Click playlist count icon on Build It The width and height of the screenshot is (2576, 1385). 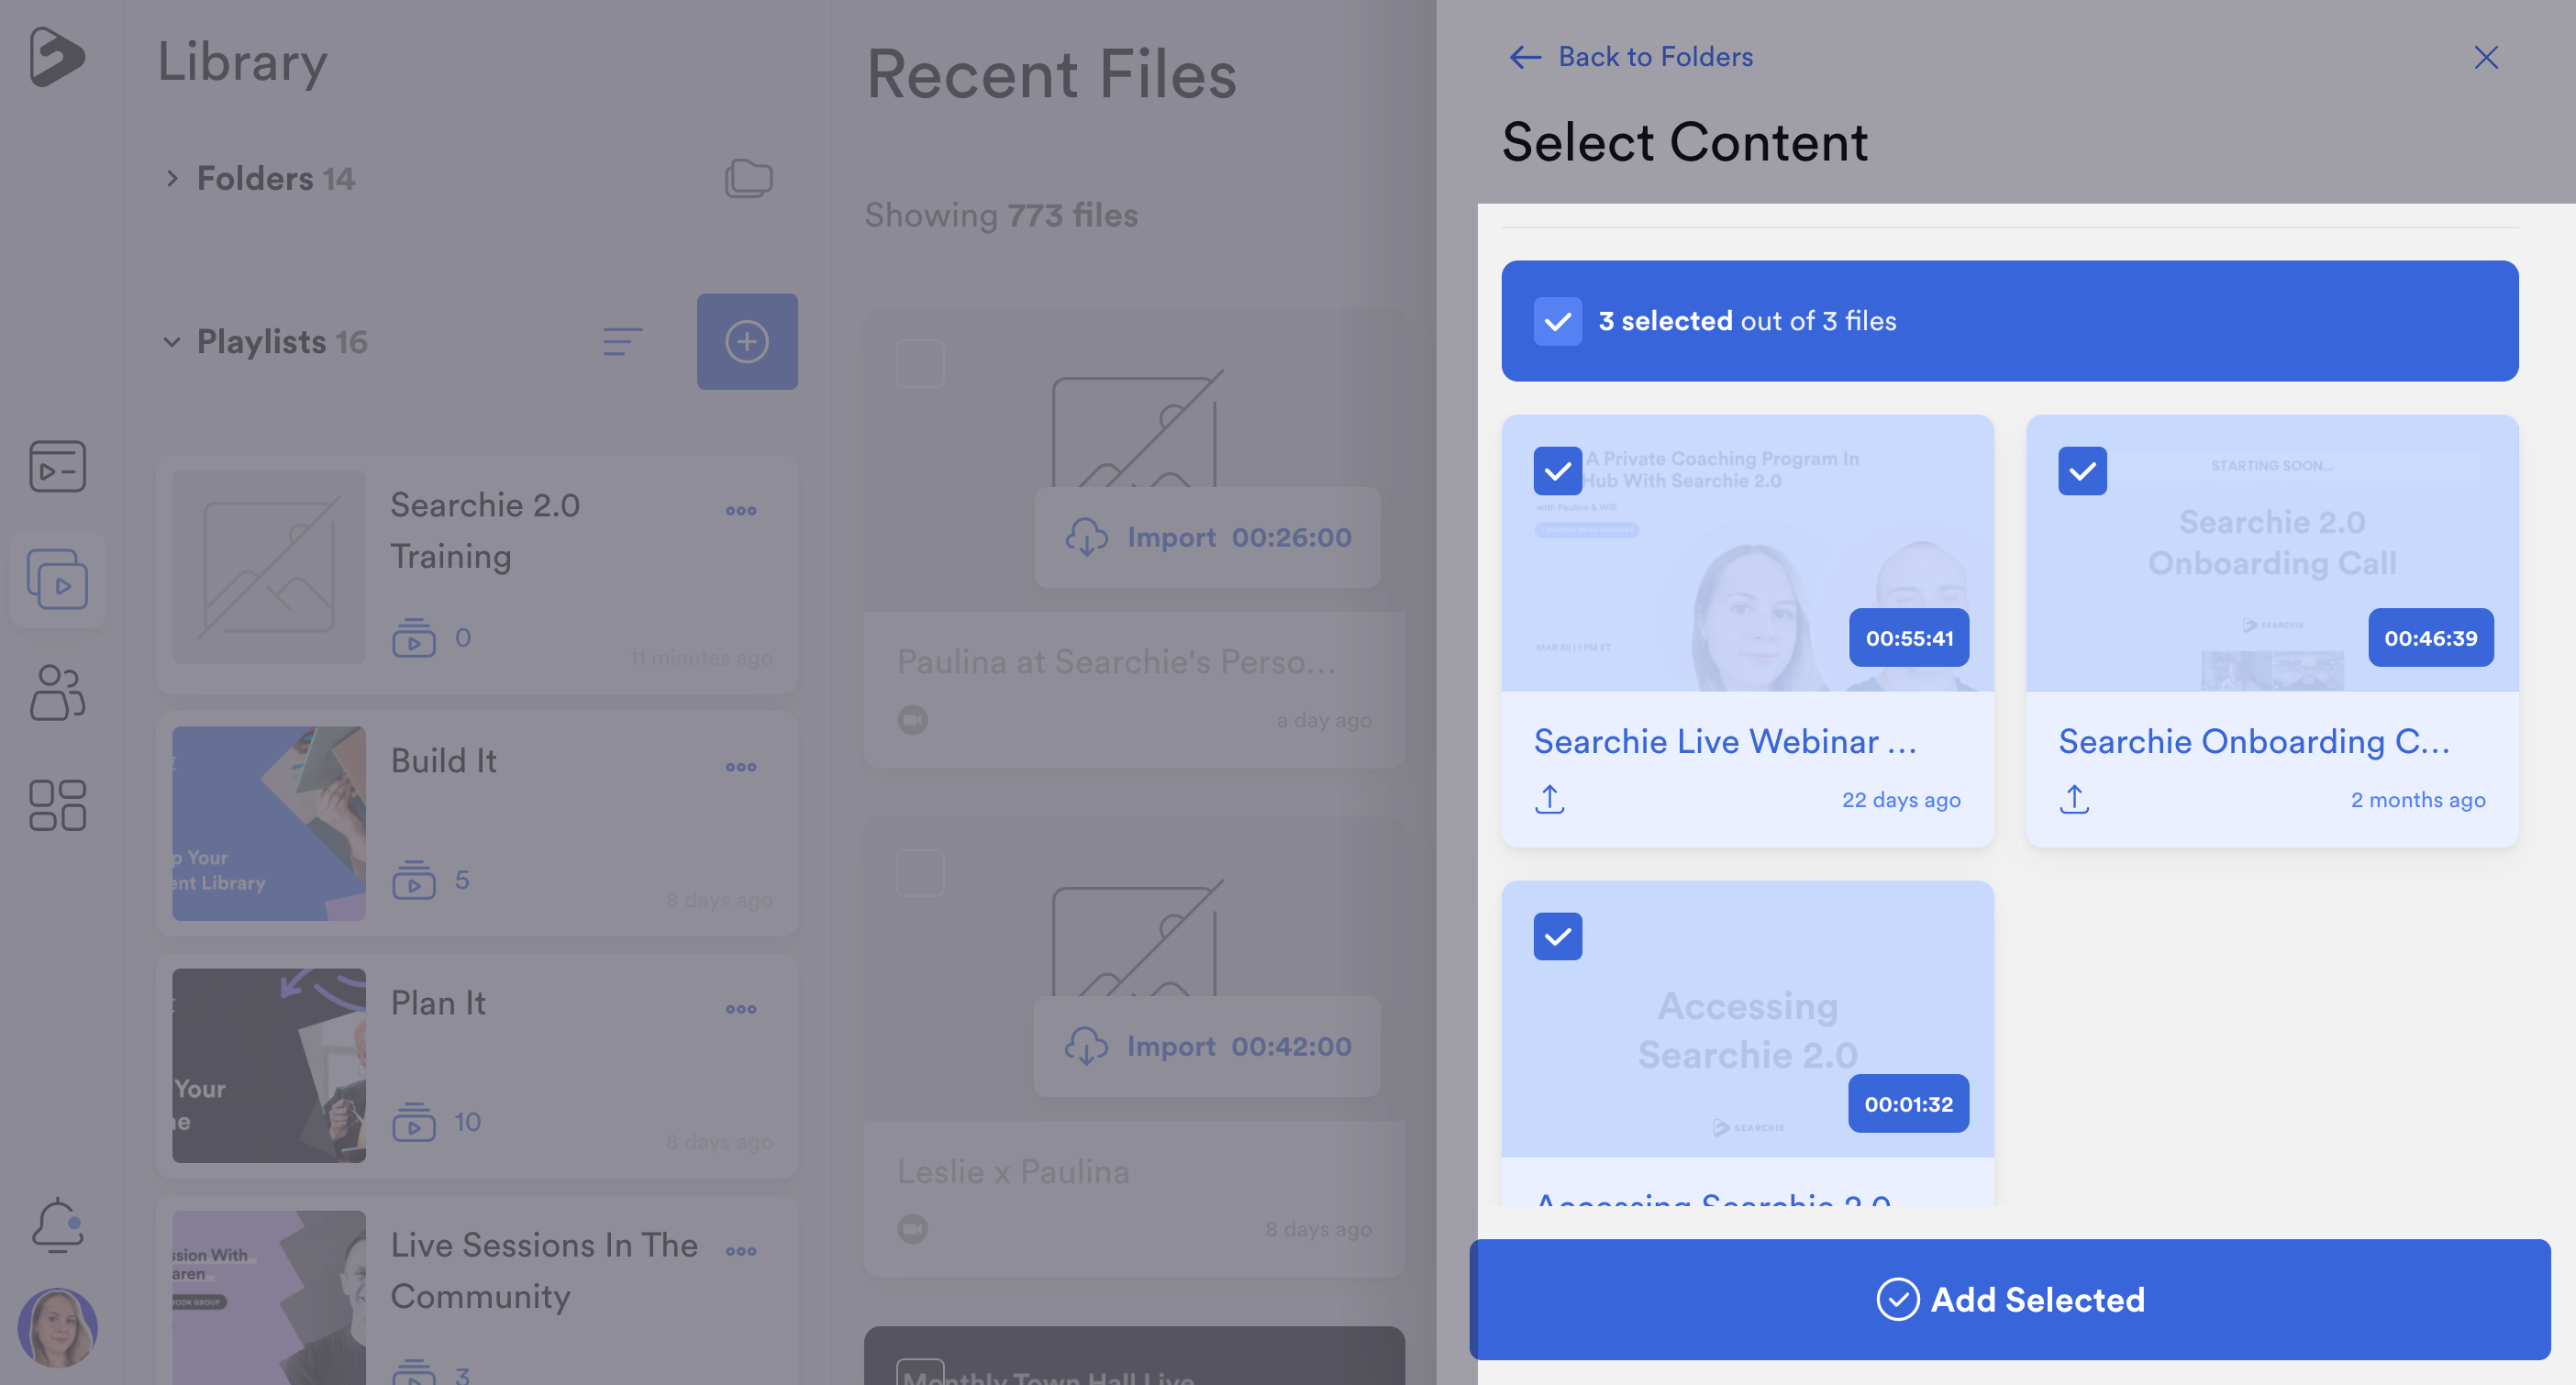click(413, 880)
